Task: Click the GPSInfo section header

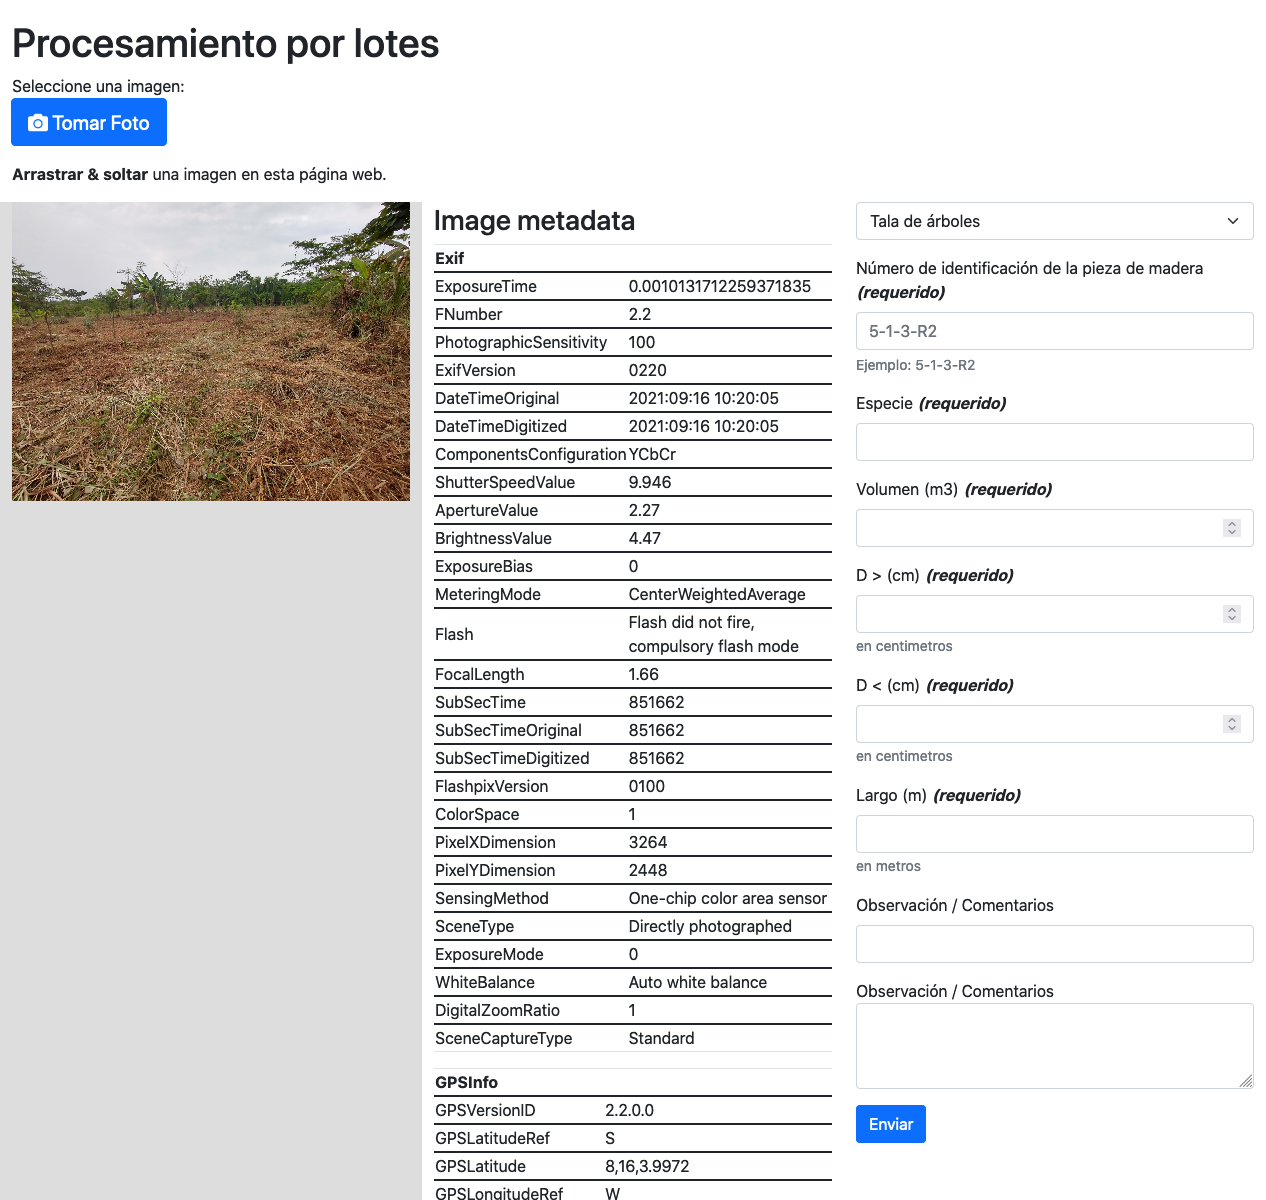Action: tap(466, 1082)
